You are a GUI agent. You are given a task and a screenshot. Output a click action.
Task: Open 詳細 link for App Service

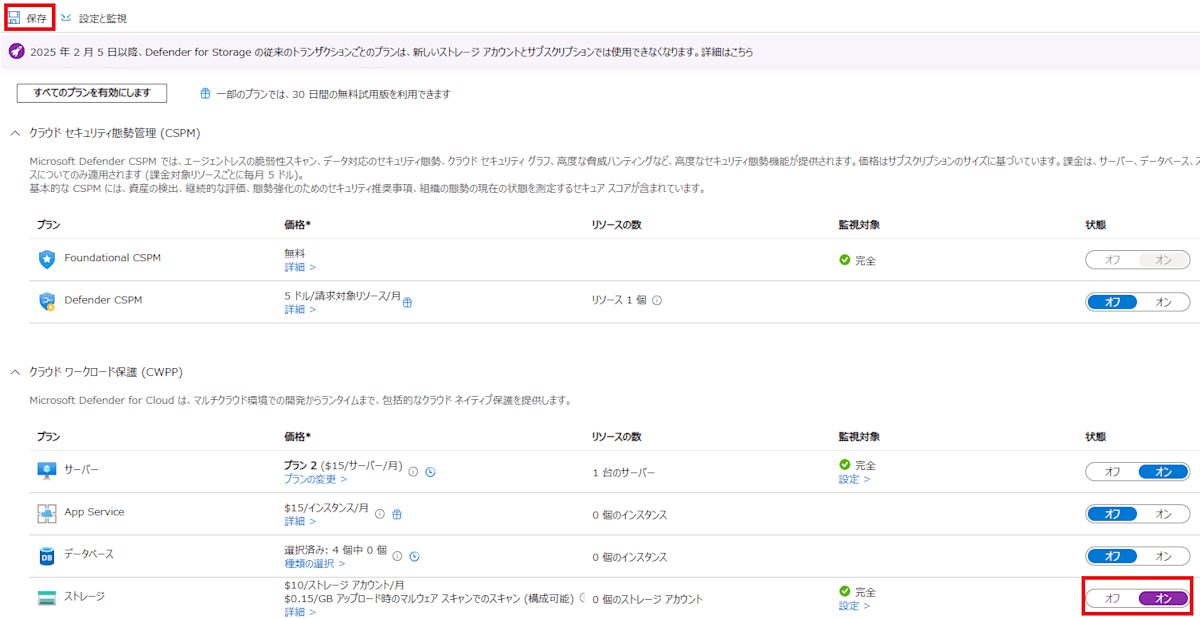point(300,521)
